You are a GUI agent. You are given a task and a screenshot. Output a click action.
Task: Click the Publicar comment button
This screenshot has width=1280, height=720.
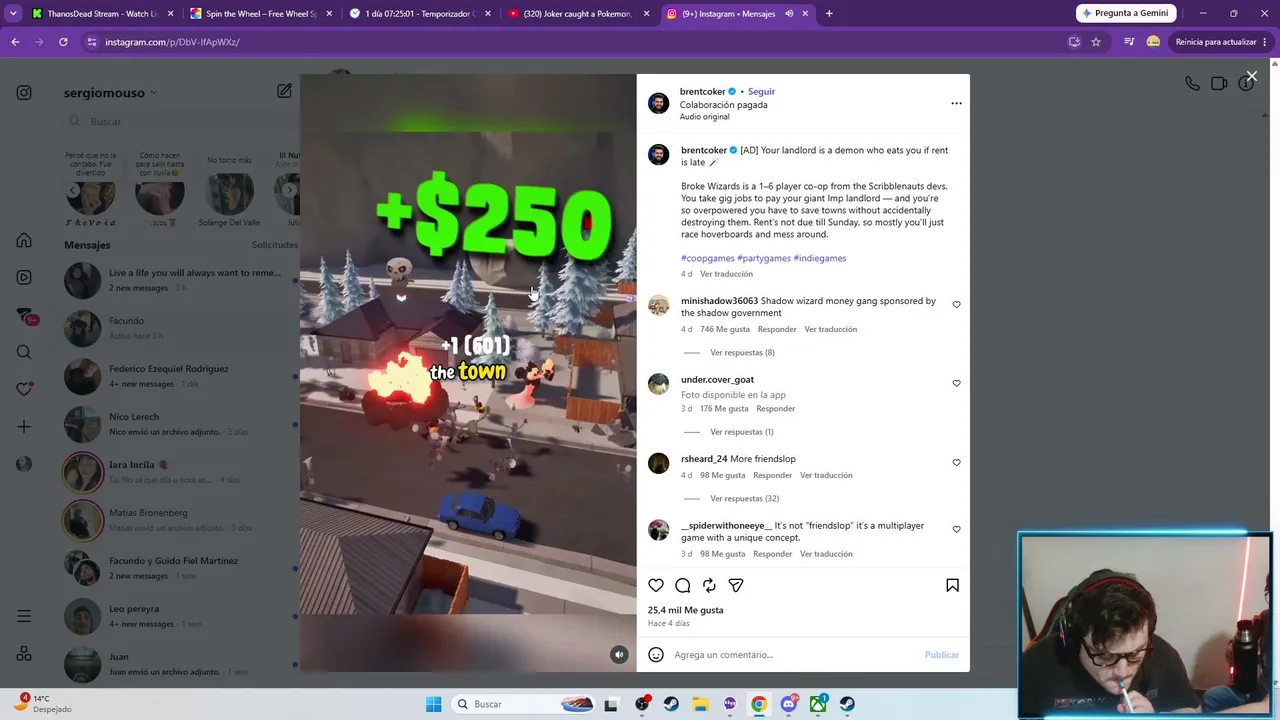(x=941, y=655)
